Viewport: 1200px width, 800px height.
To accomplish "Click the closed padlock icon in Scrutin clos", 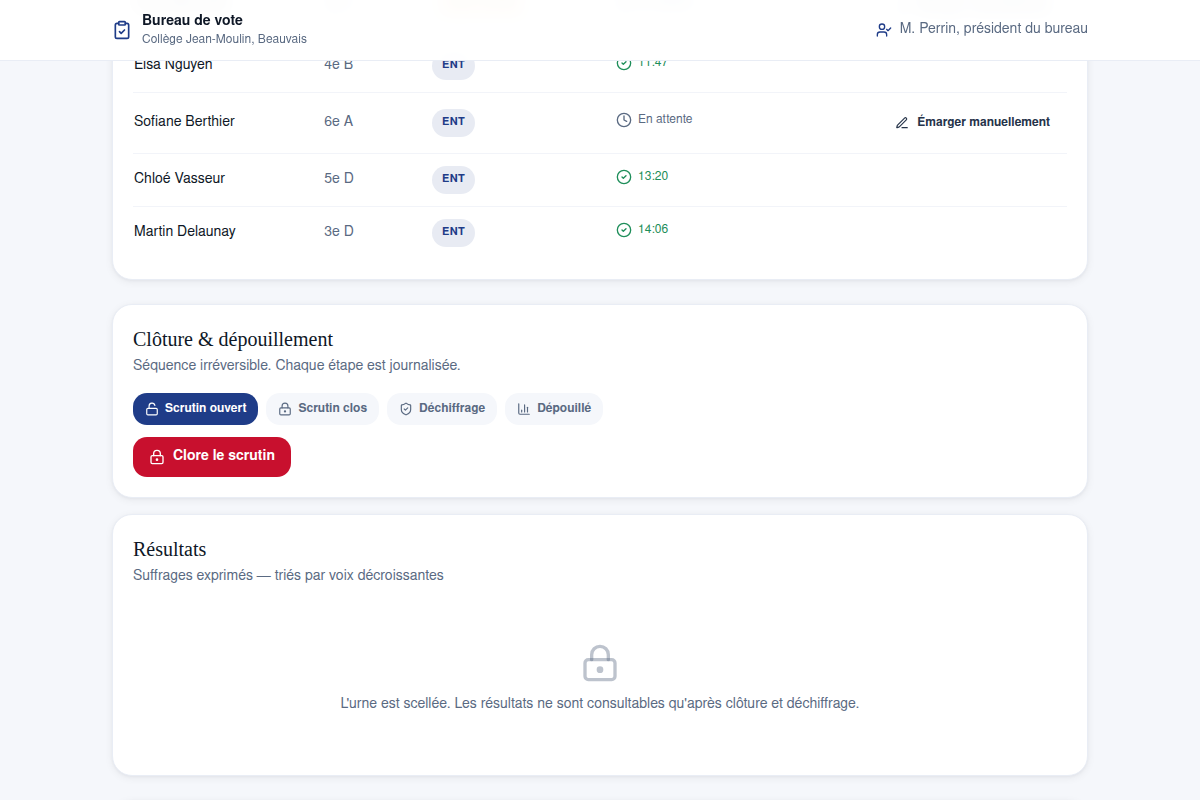I will [285, 409].
